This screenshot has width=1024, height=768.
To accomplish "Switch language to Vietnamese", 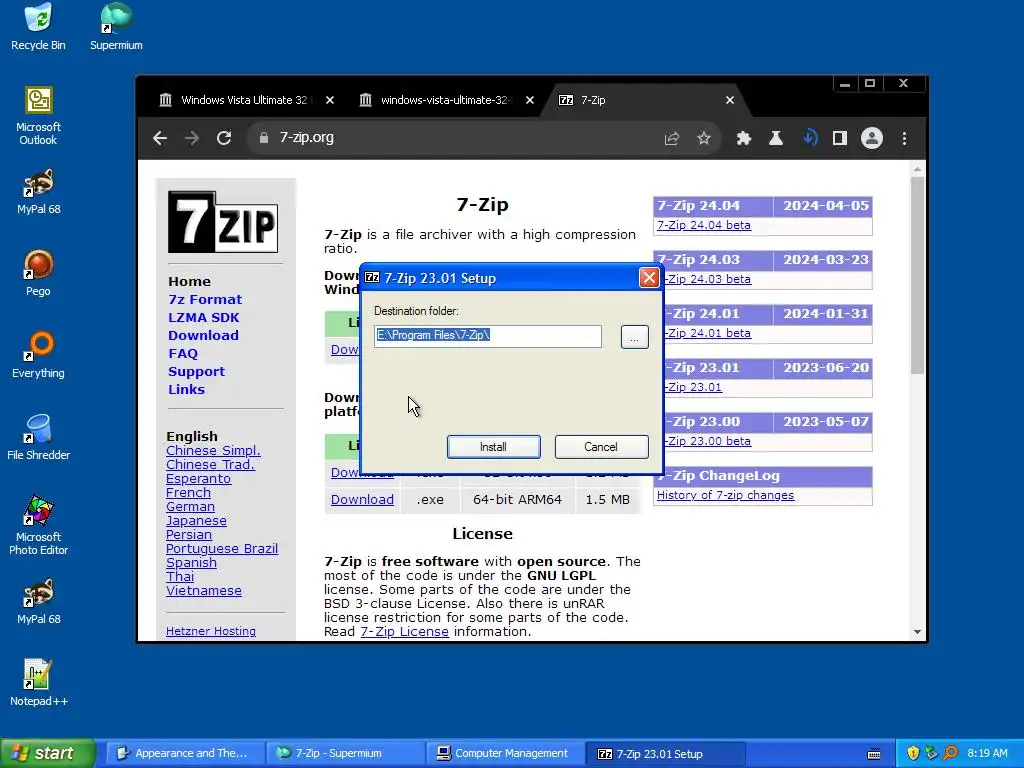I will click(x=204, y=590).
